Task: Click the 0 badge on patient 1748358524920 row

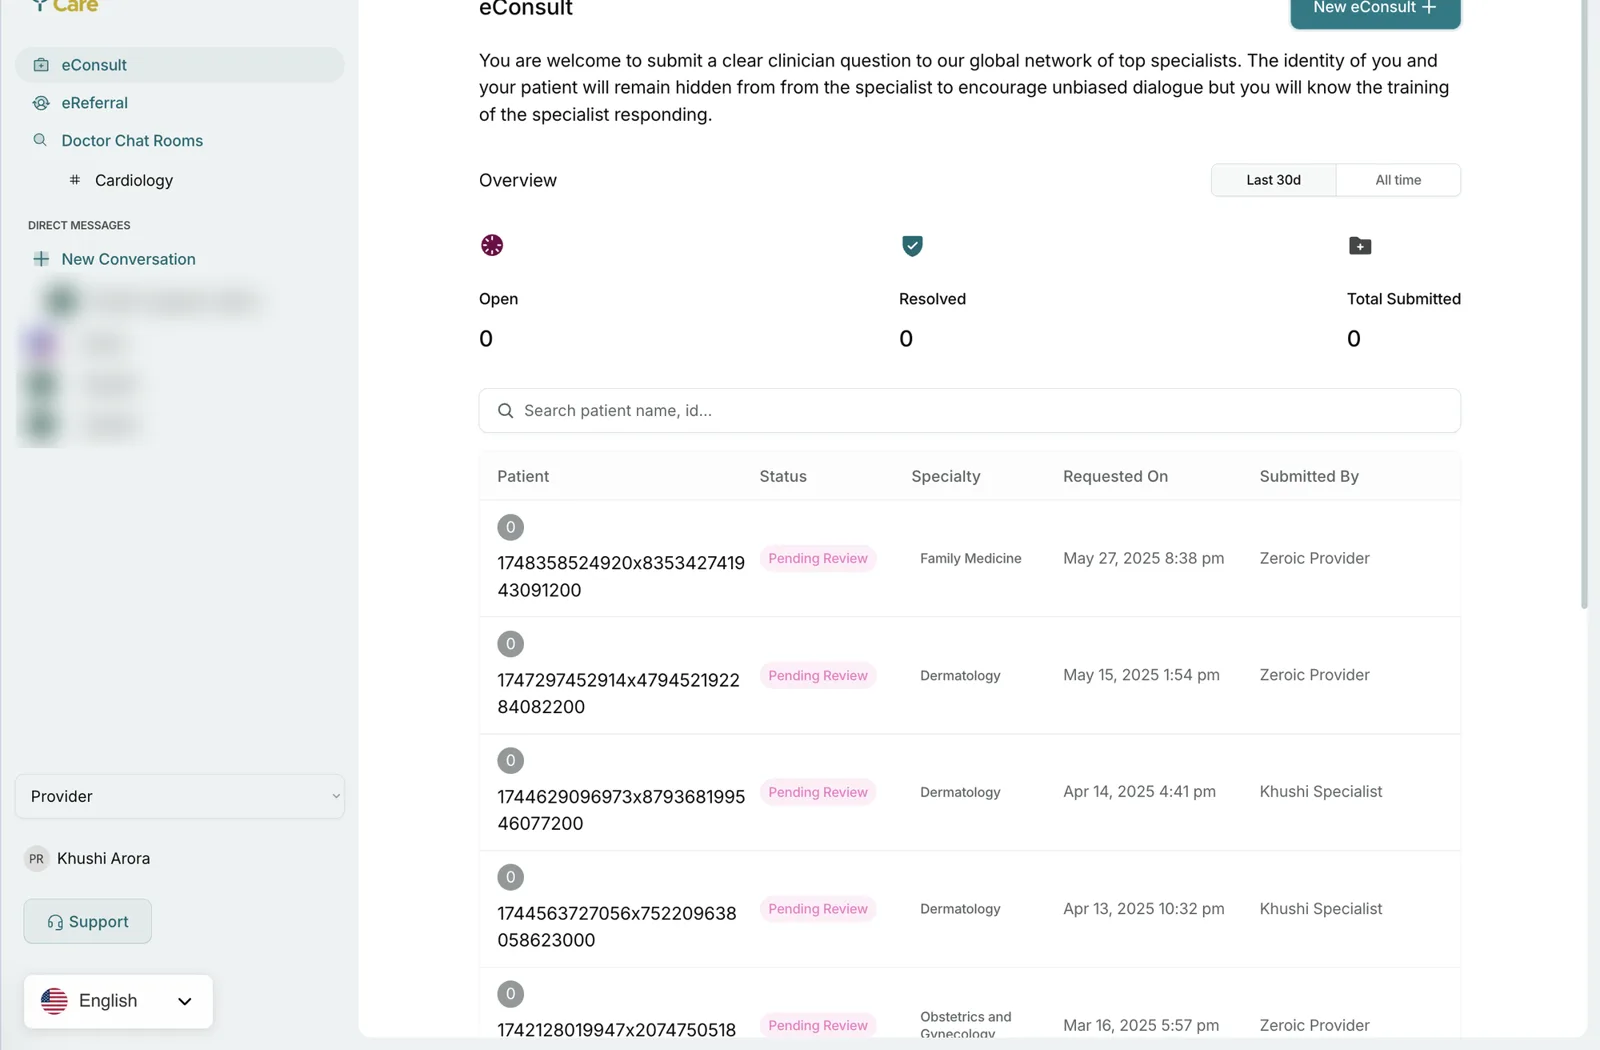Action: 511,527
